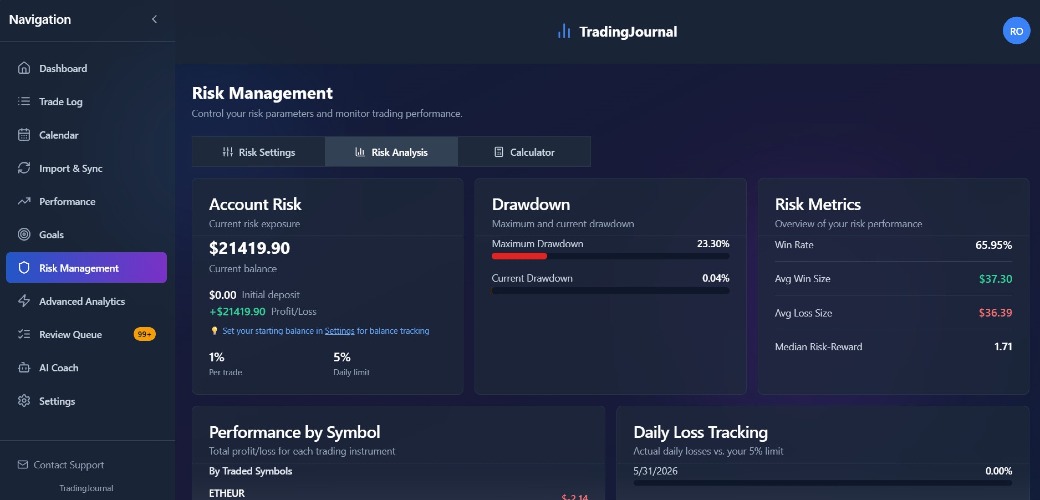Click the Goals target icon

point(24,234)
